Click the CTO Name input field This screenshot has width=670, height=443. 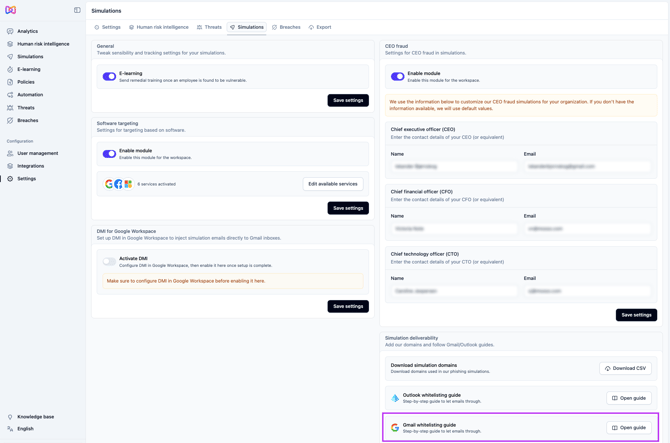pos(454,291)
